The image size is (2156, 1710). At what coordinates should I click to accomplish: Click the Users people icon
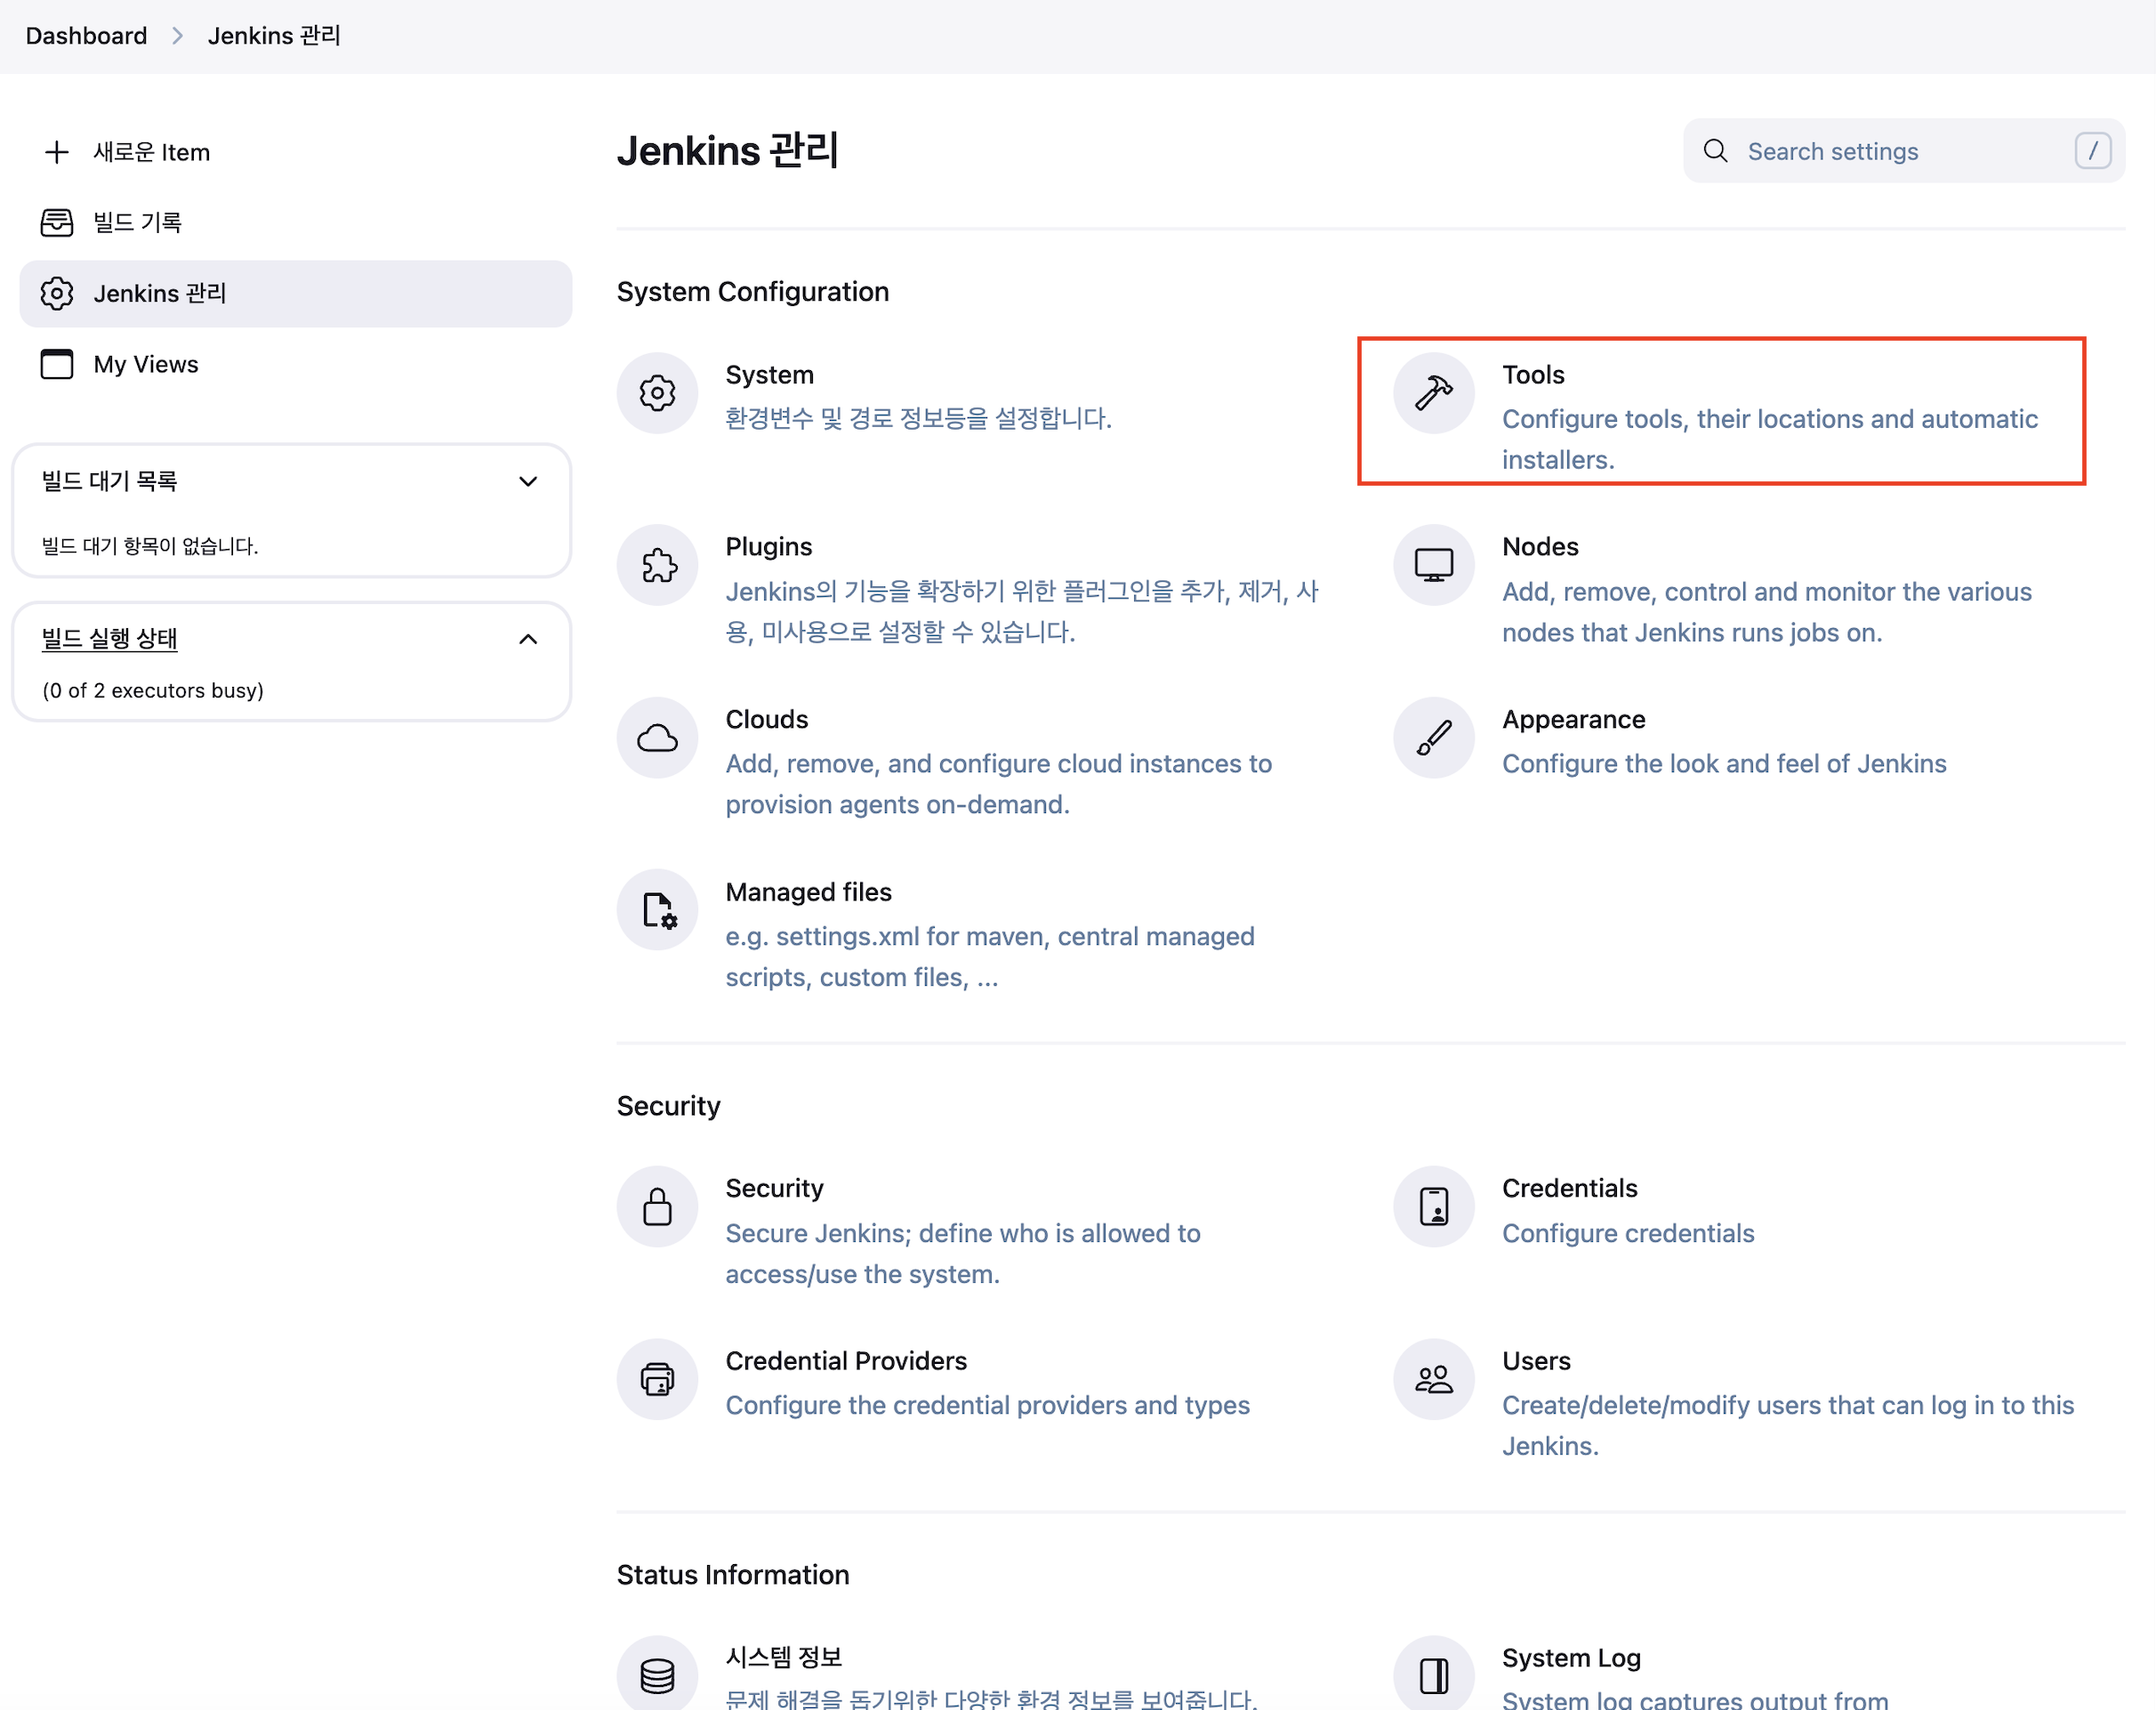(x=1433, y=1379)
